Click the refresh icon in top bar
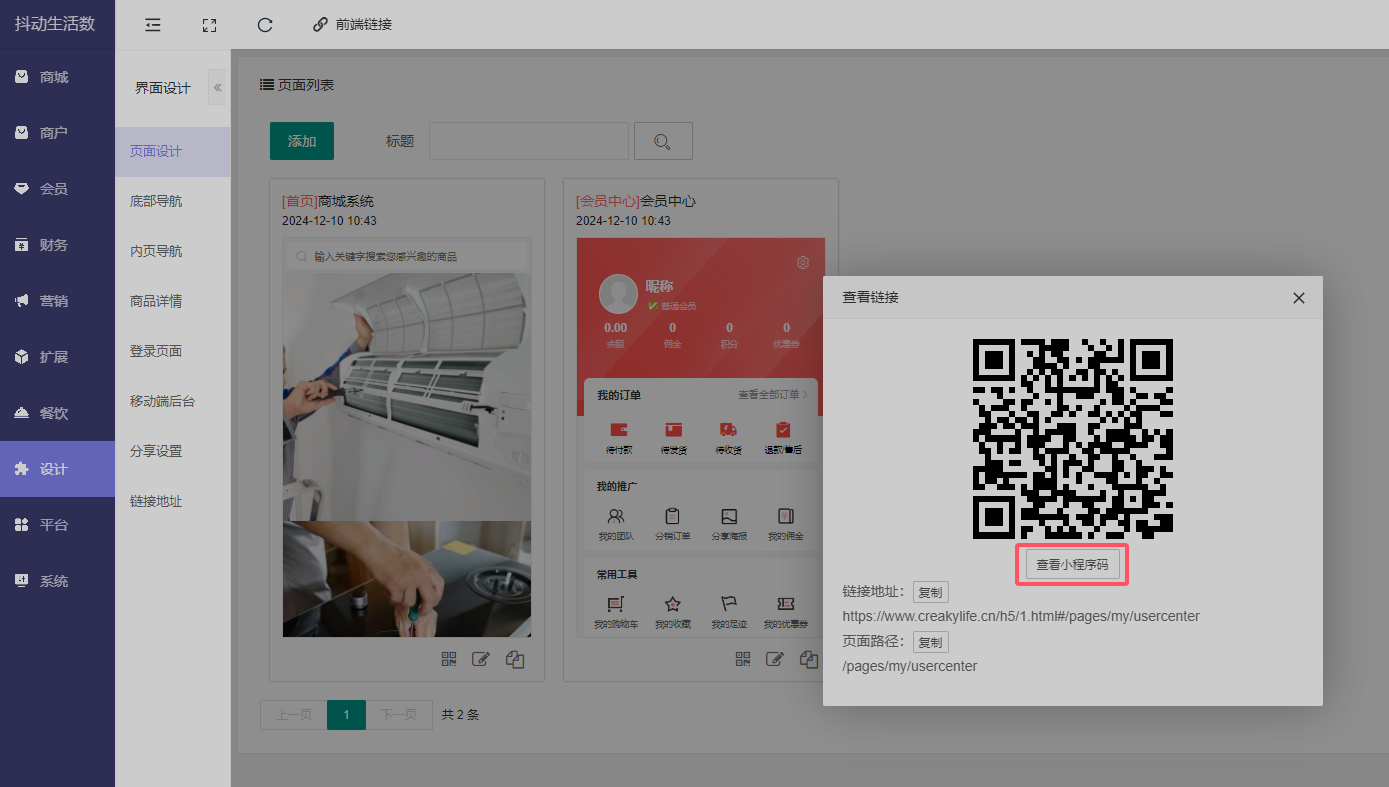The image size is (1389, 787). pyautogui.click(x=265, y=25)
